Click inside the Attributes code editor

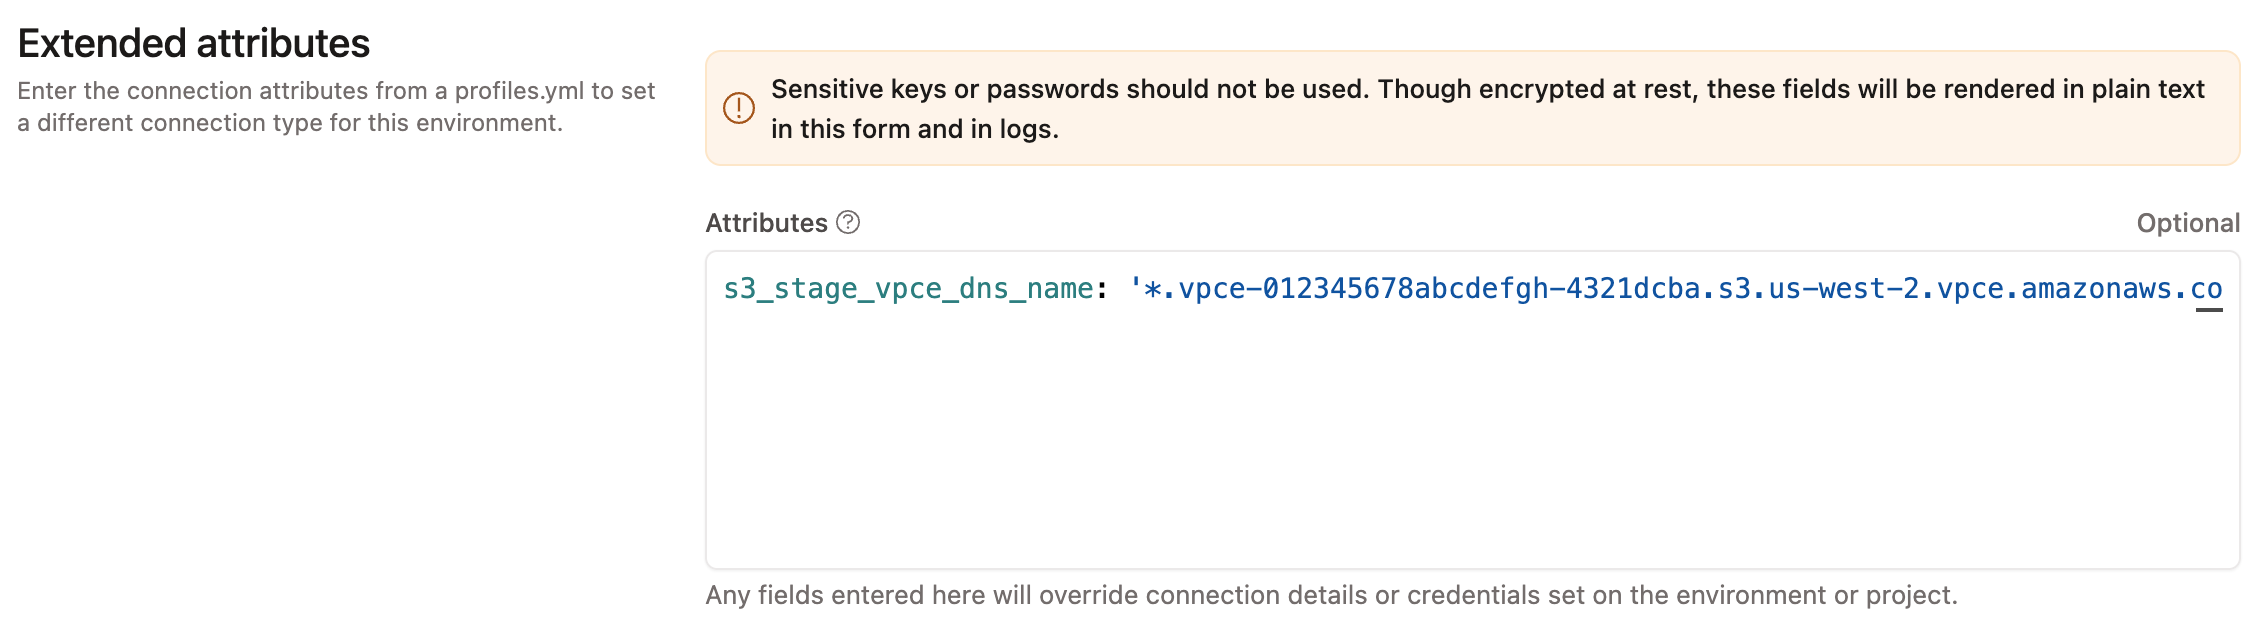(x=1400, y=420)
